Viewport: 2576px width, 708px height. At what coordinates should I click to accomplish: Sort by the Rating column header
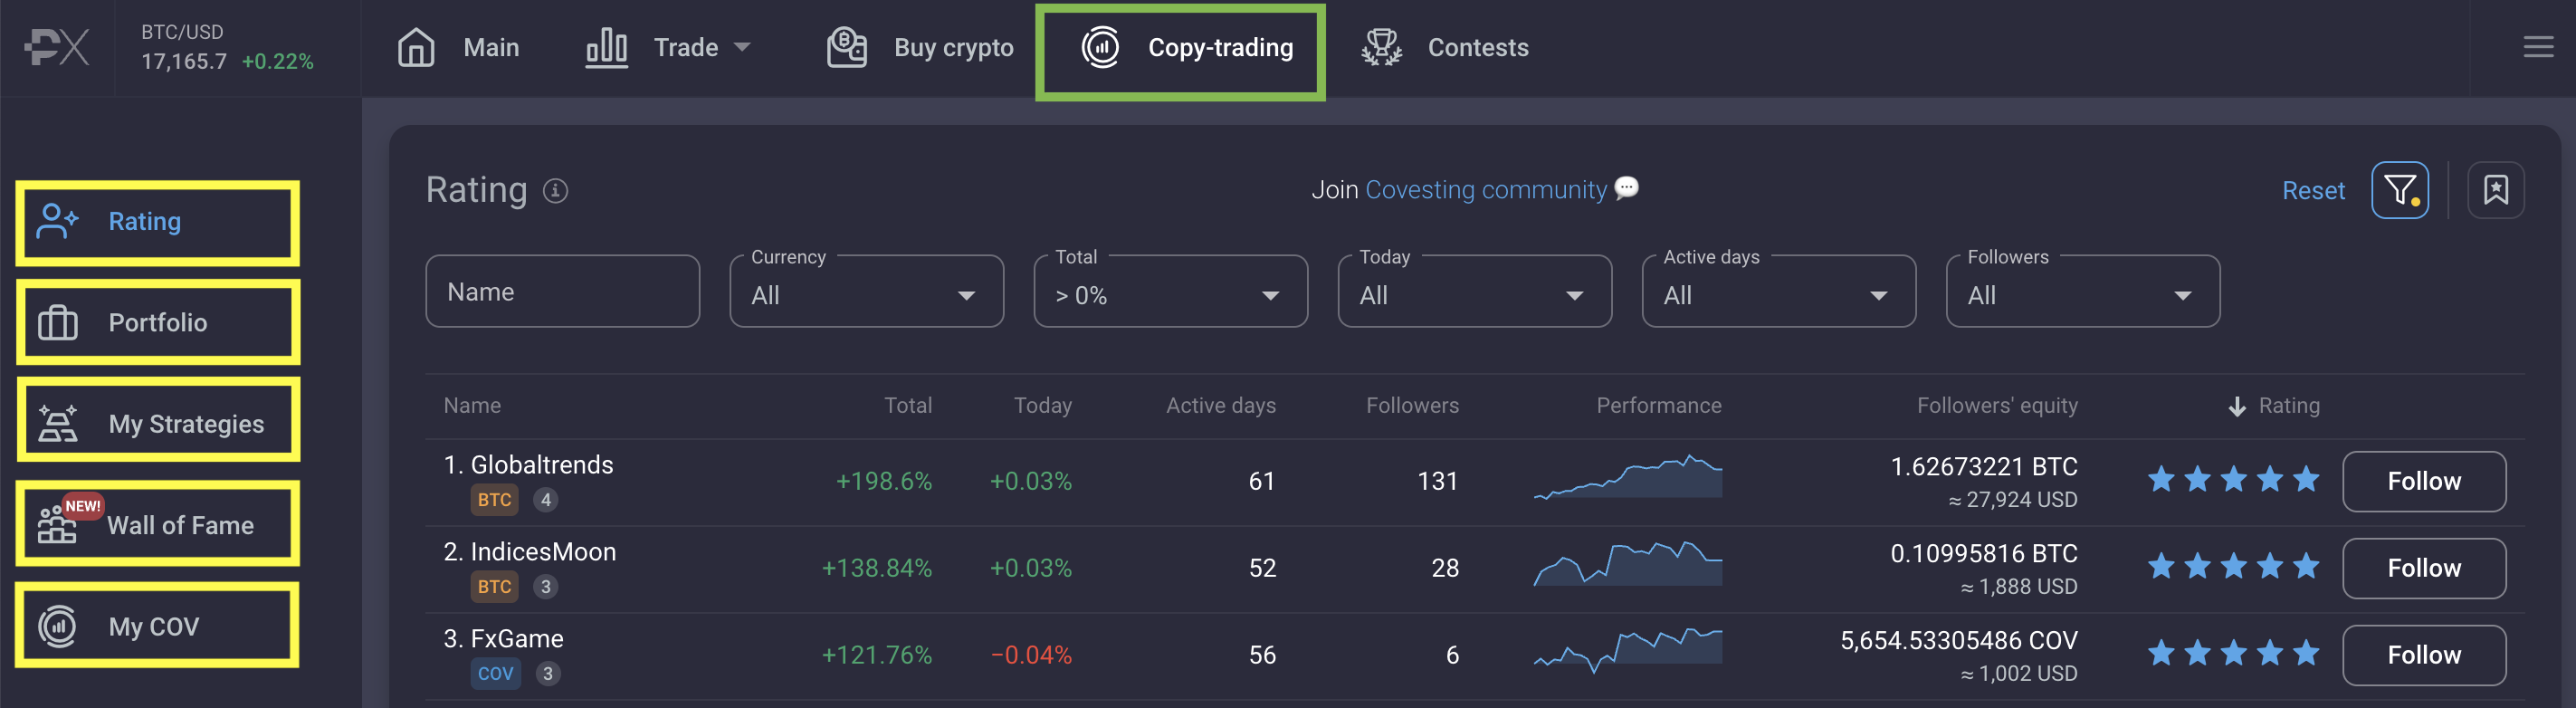click(x=2287, y=406)
